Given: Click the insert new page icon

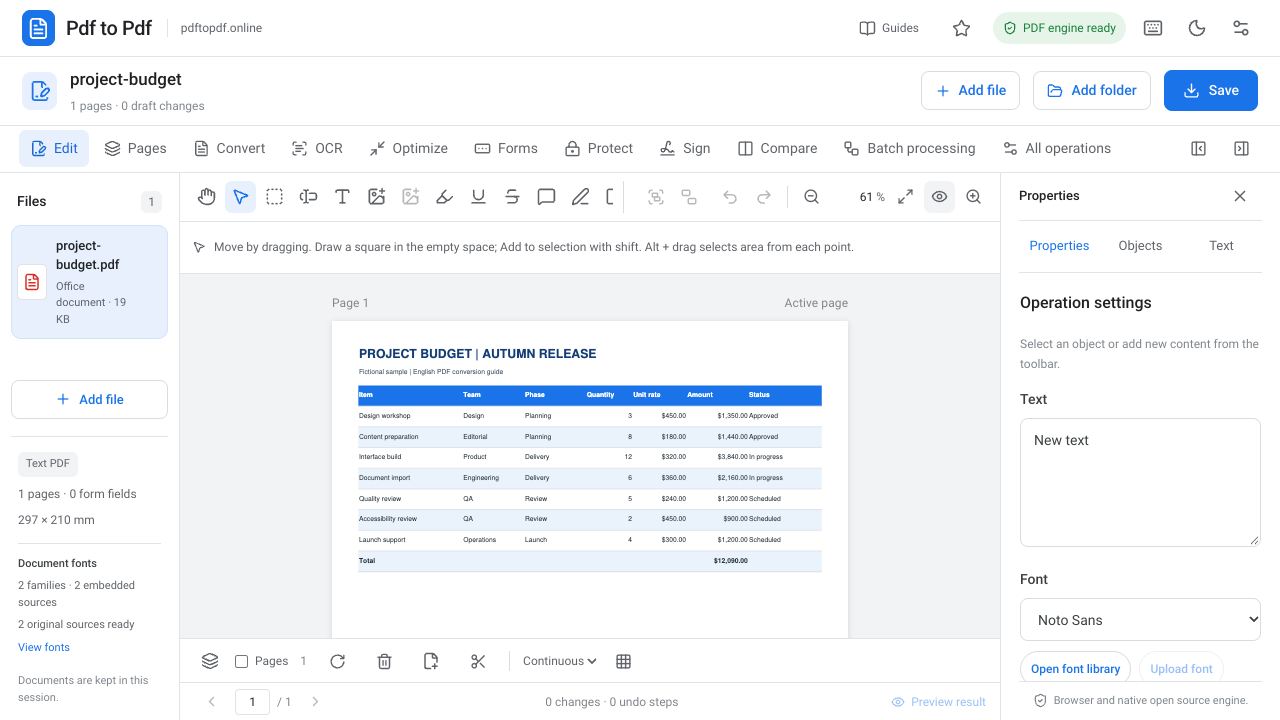Looking at the screenshot, I should click(x=431, y=661).
